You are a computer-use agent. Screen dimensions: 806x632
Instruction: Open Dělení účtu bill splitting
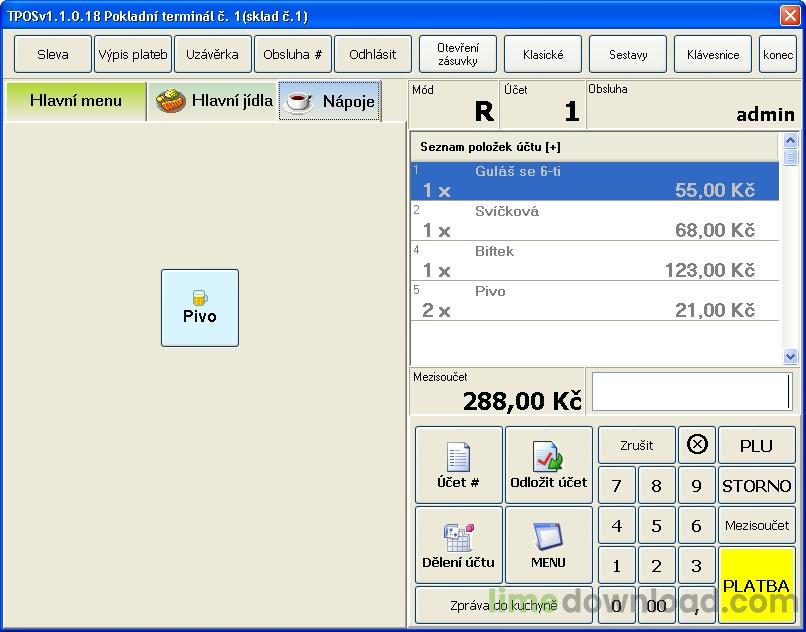point(458,545)
